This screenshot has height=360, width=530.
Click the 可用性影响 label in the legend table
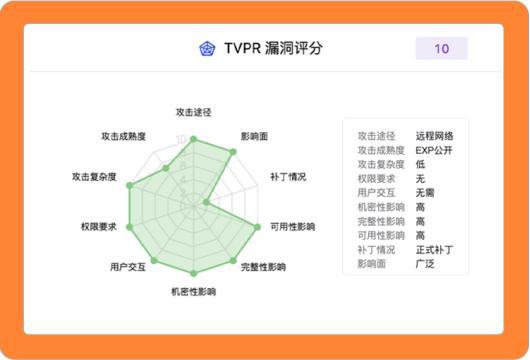coord(381,235)
